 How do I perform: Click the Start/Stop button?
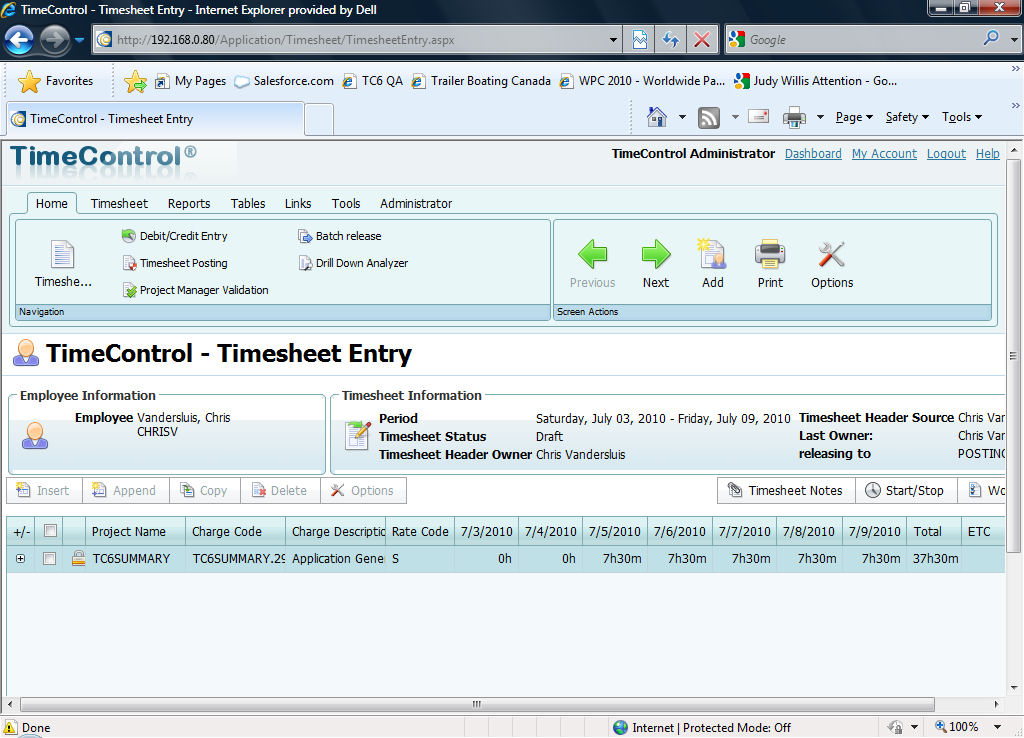(906, 490)
